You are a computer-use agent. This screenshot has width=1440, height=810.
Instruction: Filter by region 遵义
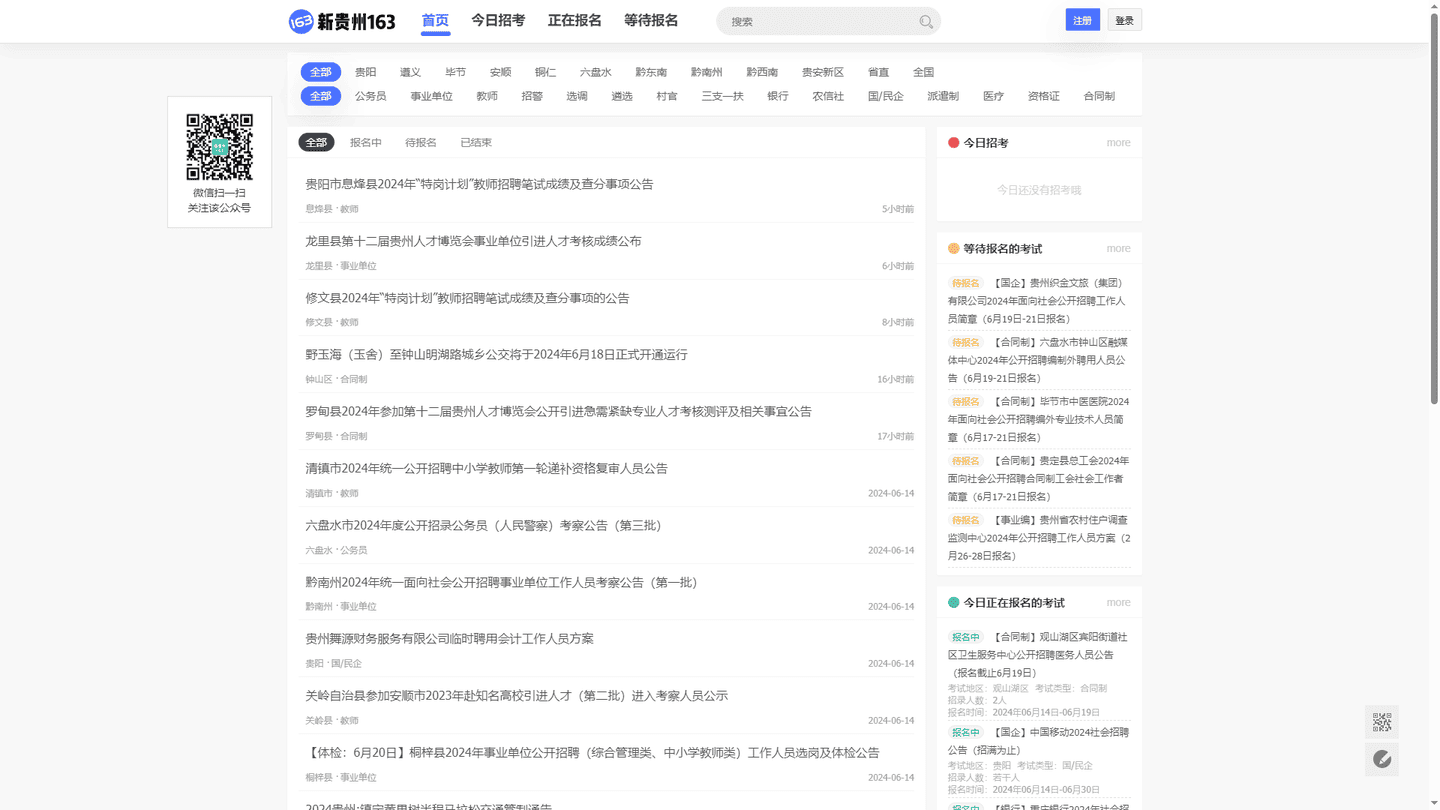410,72
